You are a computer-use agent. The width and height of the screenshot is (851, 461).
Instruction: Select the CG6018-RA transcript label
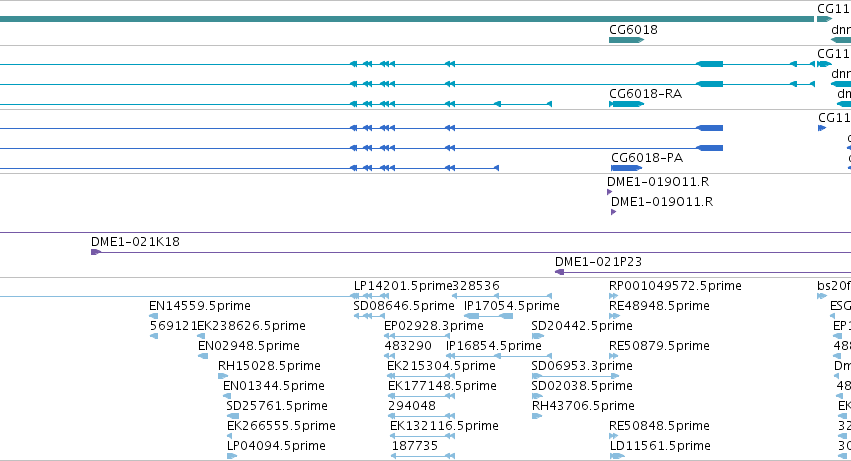tap(645, 93)
